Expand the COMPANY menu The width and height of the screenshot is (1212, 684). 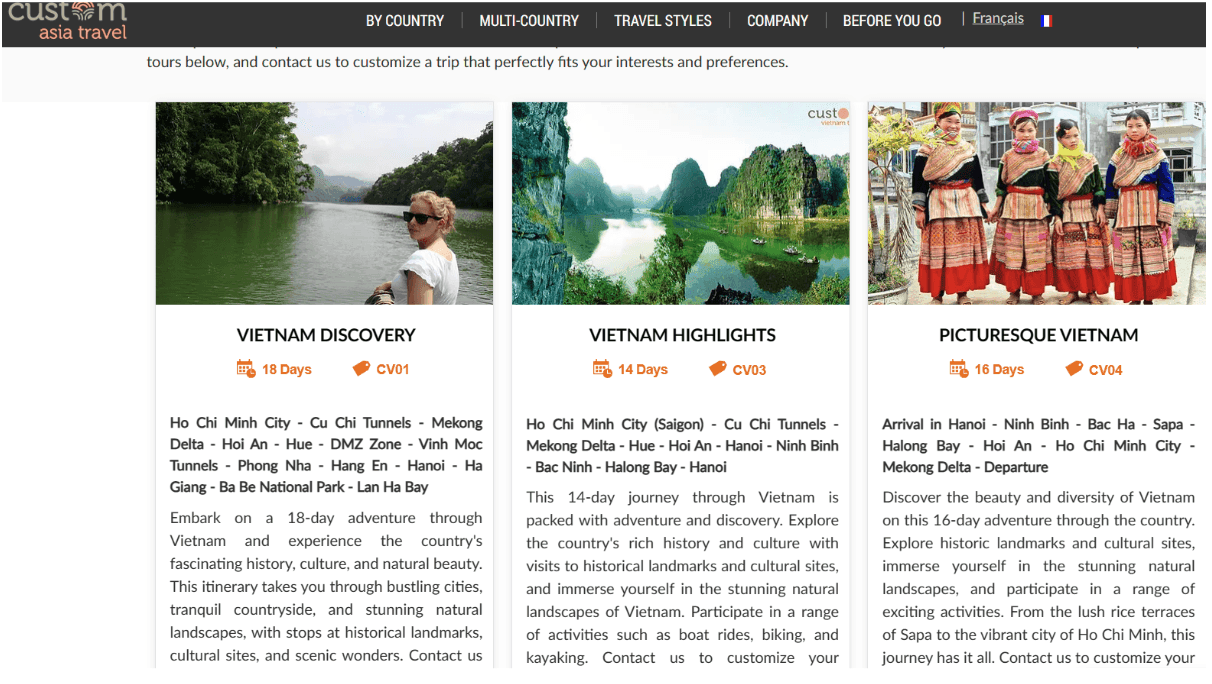point(777,20)
